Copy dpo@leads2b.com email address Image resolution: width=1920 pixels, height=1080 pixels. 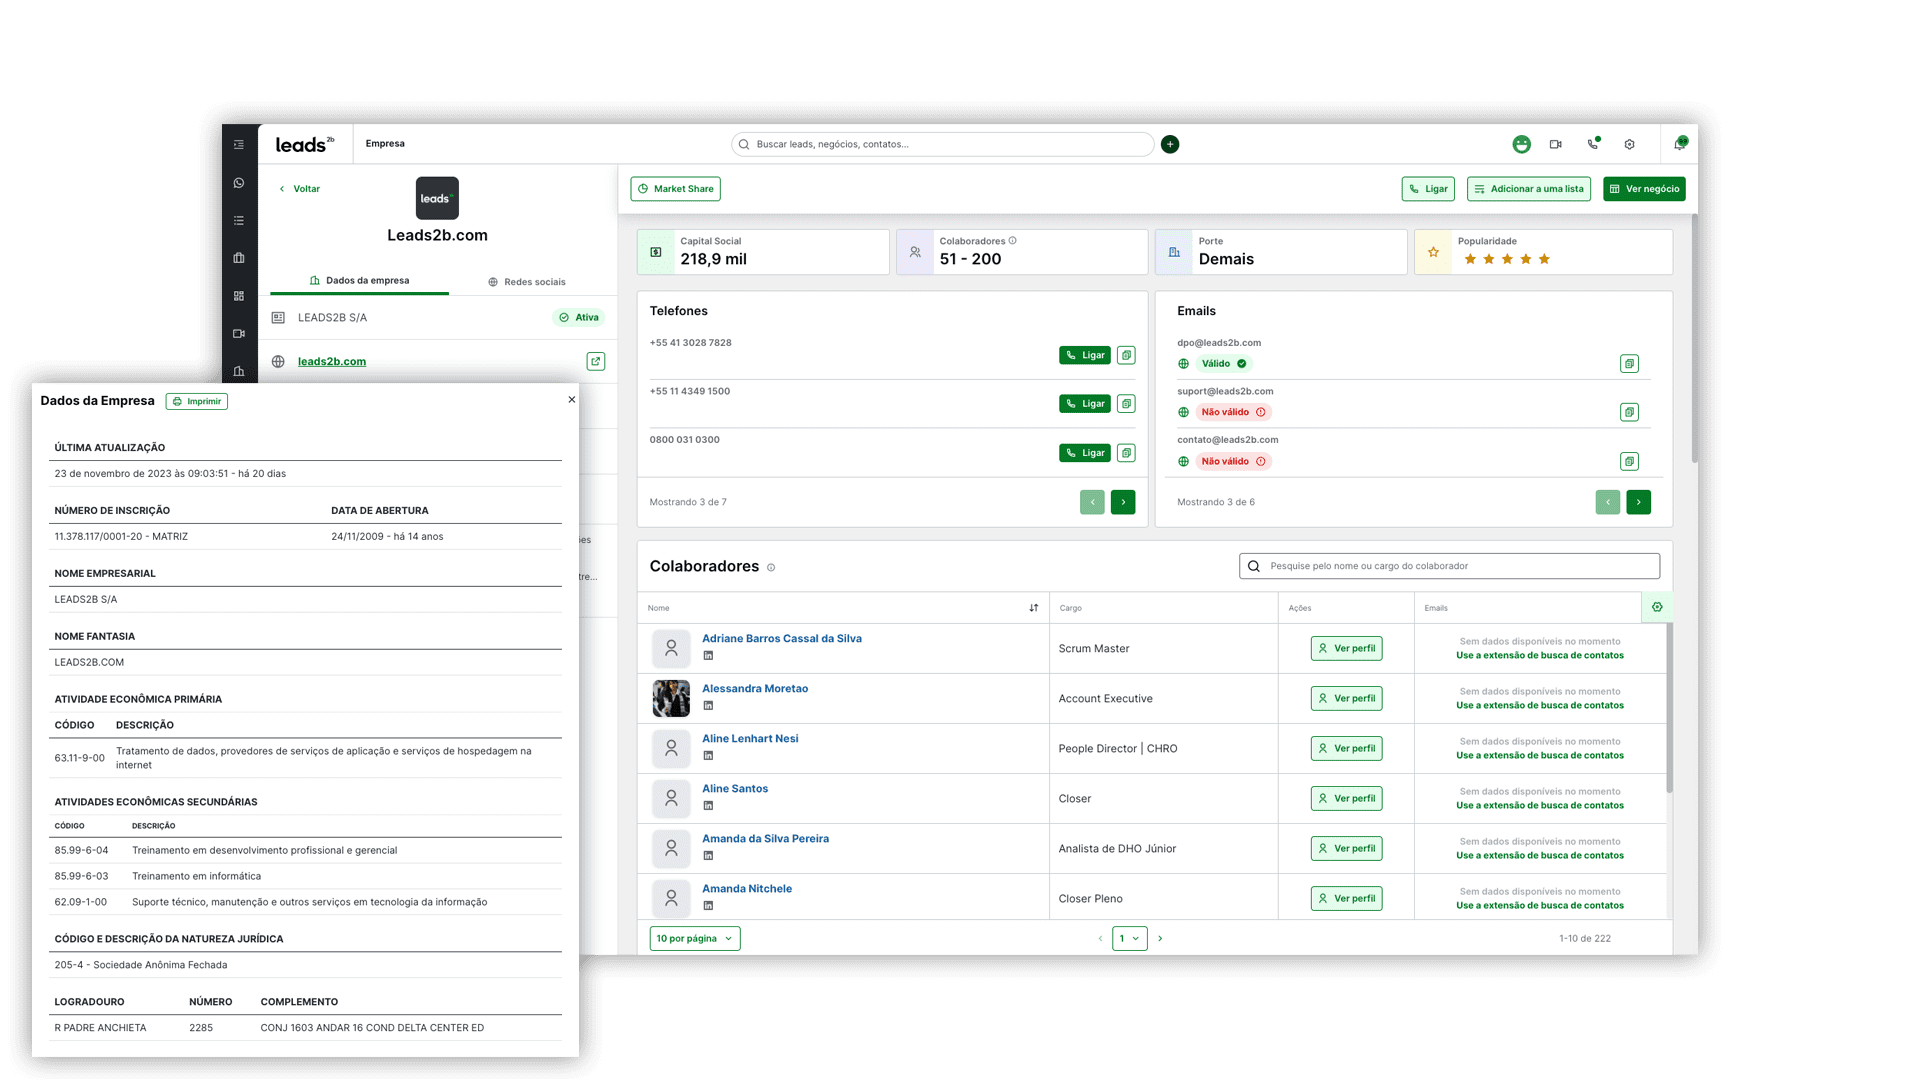(x=1629, y=364)
